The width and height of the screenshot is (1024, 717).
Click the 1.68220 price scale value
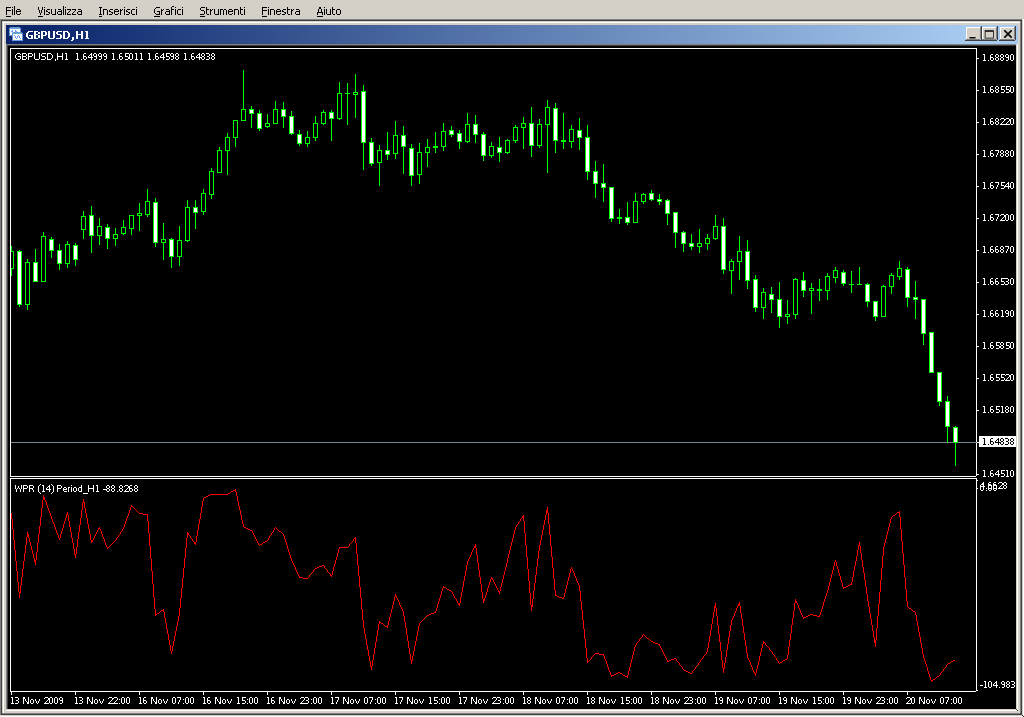[998, 121]
